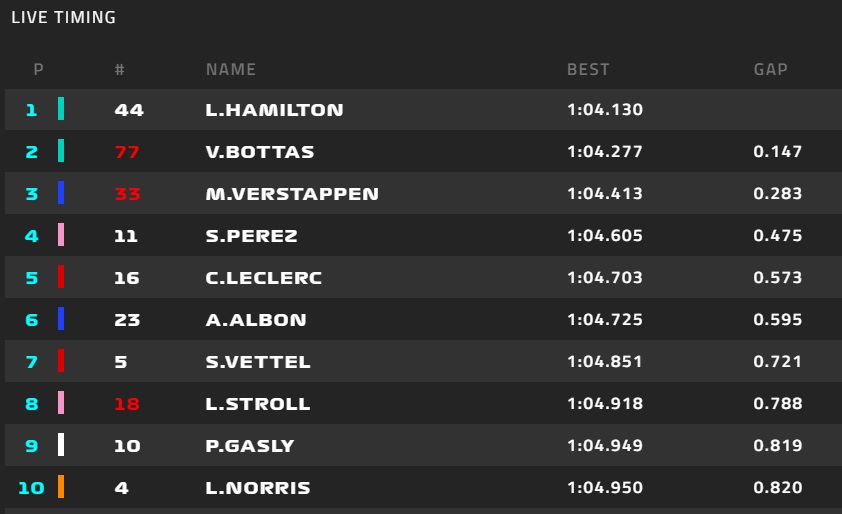Image resolution: width=842 pixels, height=514 pixels.
Task: Click position number 10
Action: coord(31,488)
